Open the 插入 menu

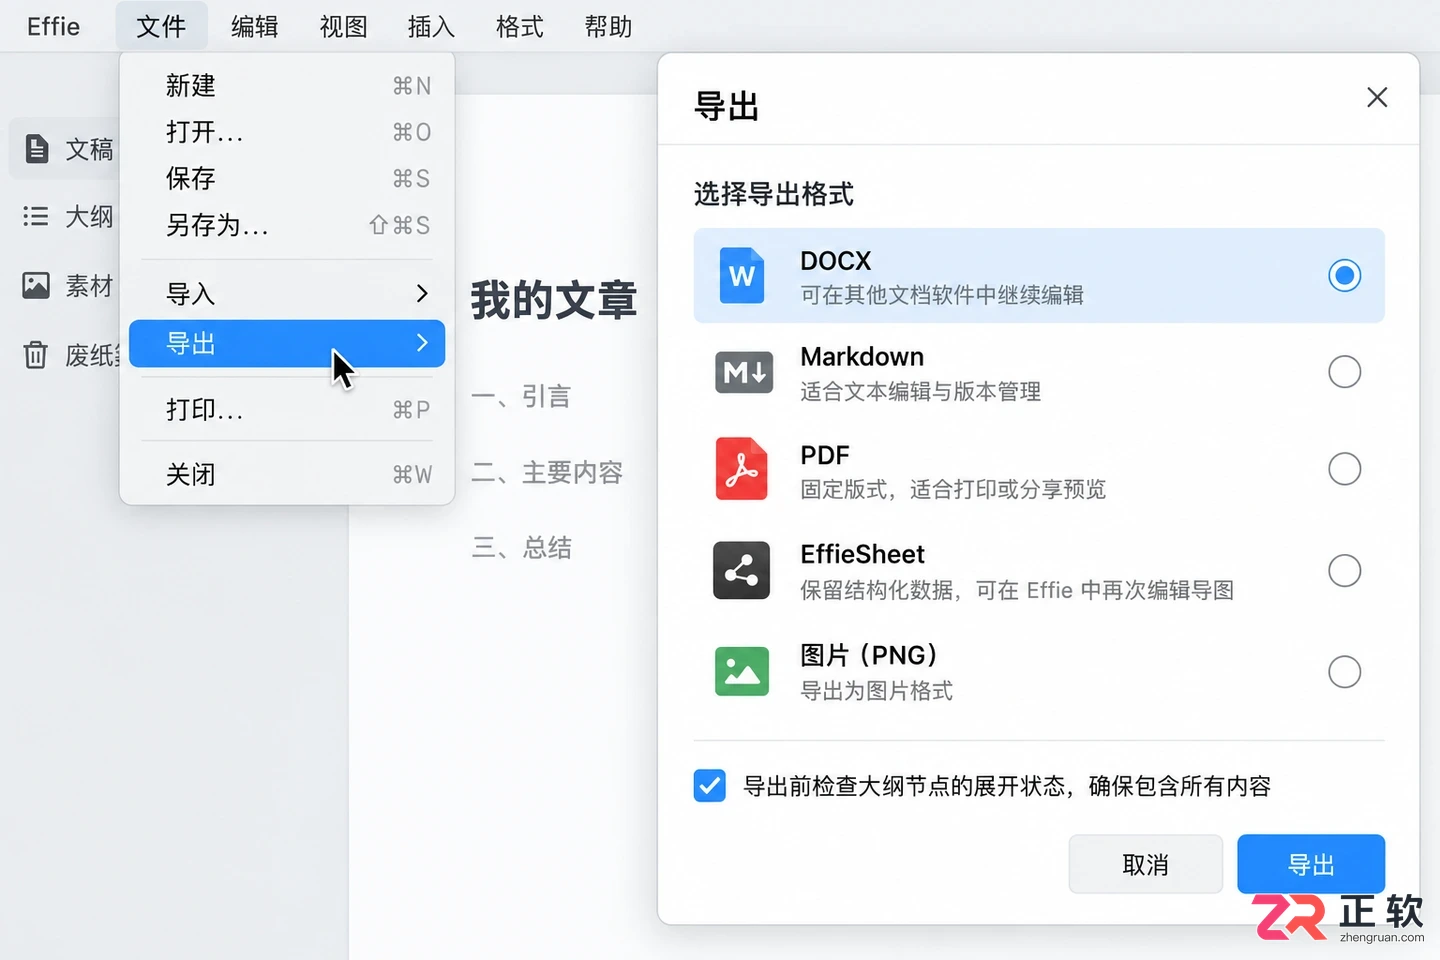431,26
